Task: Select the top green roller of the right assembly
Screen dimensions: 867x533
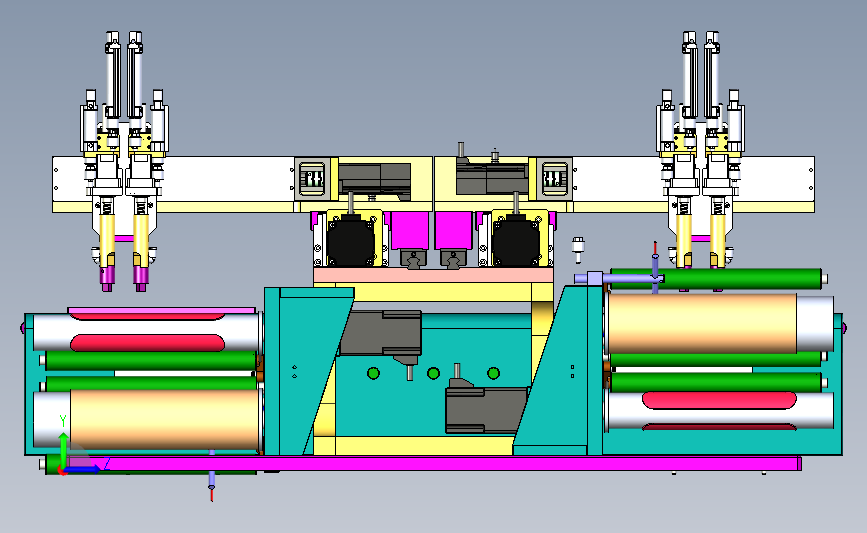Action: click(716, 279)
